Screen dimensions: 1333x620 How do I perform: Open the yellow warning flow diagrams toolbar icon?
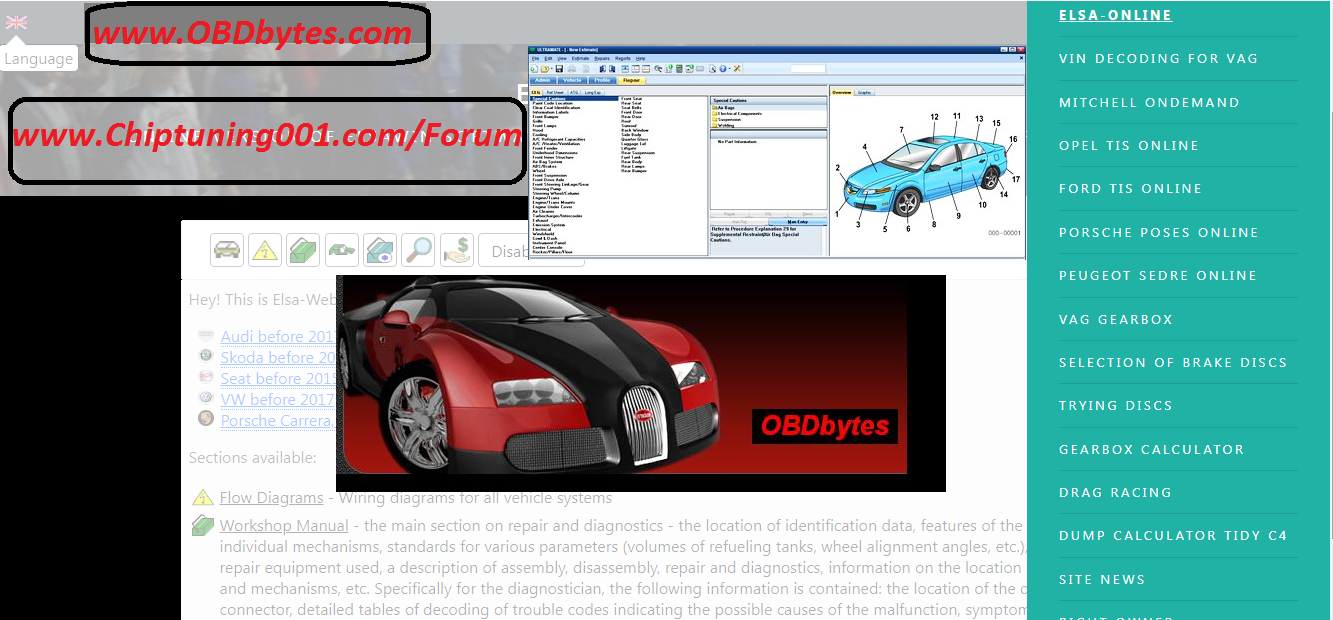click(265, 250)
